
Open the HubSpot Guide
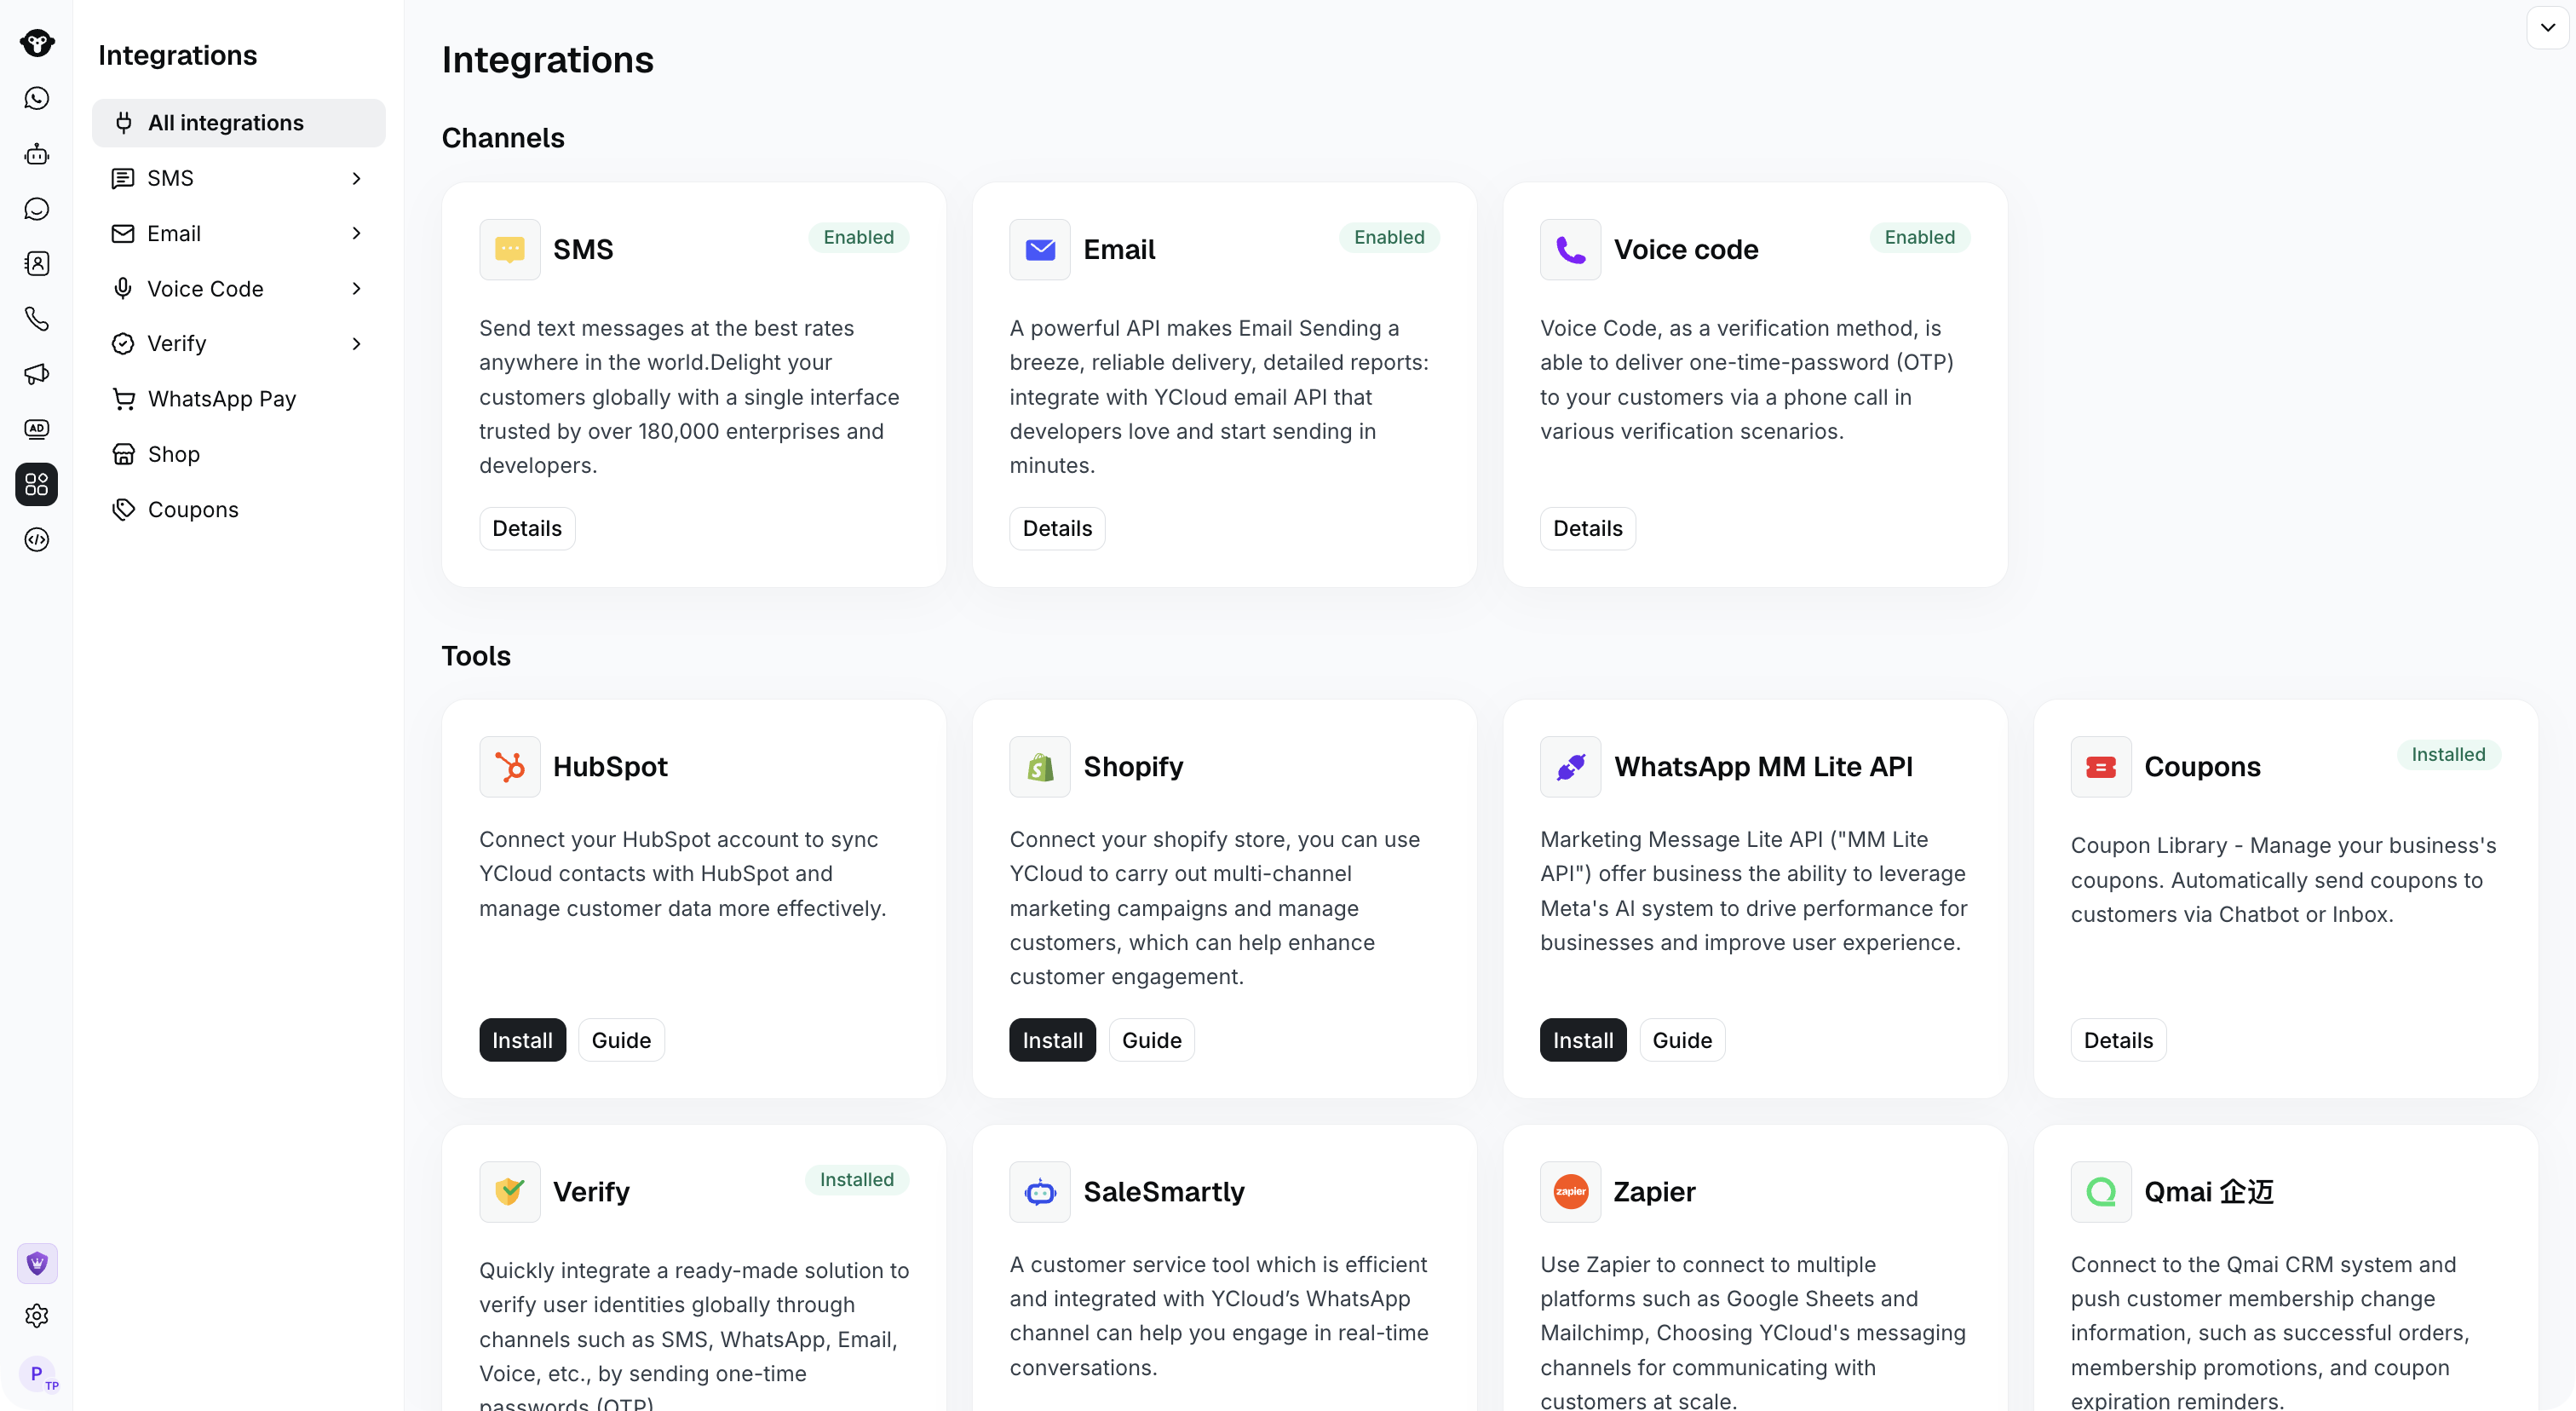[x=621, y=1040]
